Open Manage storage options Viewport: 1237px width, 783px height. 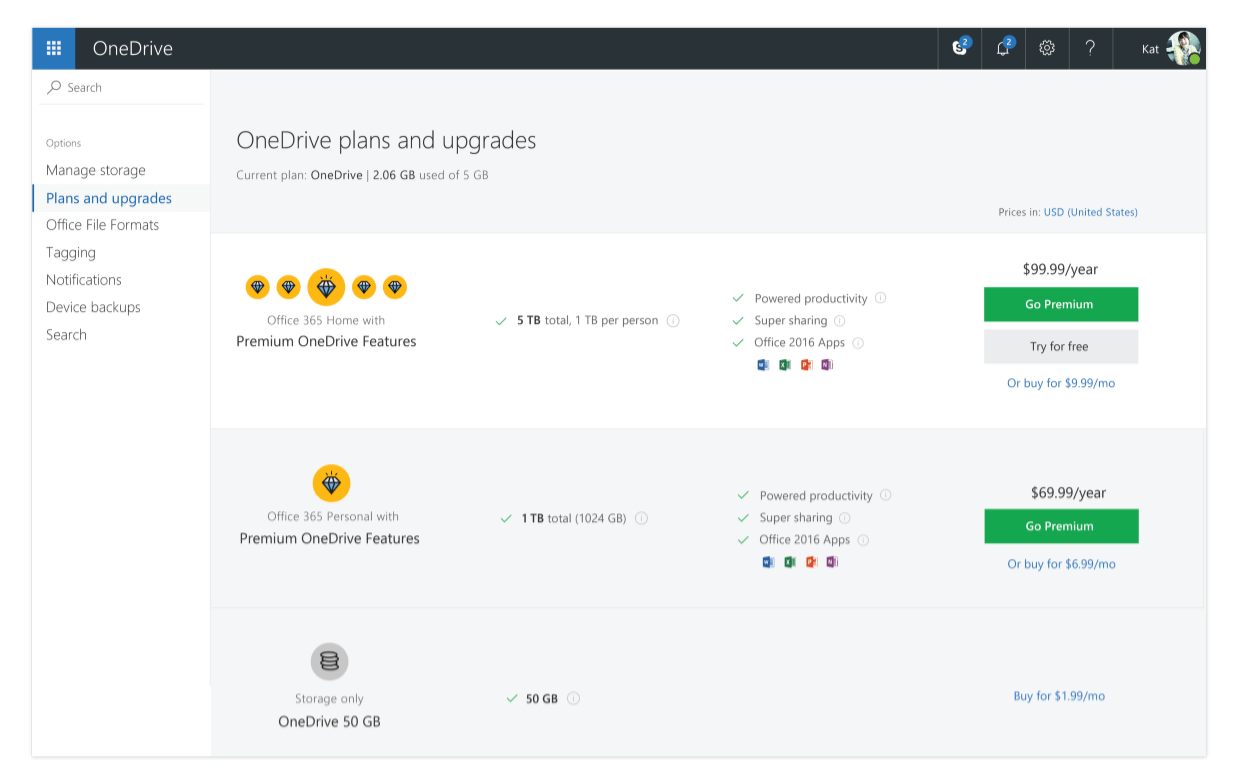[96, 170]
